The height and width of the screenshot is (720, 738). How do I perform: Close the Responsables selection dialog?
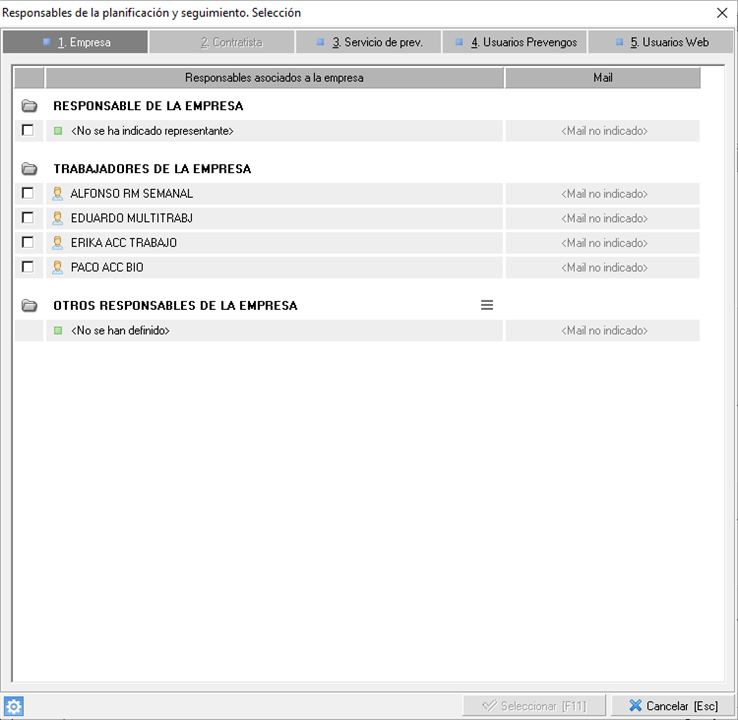(722, 13)
